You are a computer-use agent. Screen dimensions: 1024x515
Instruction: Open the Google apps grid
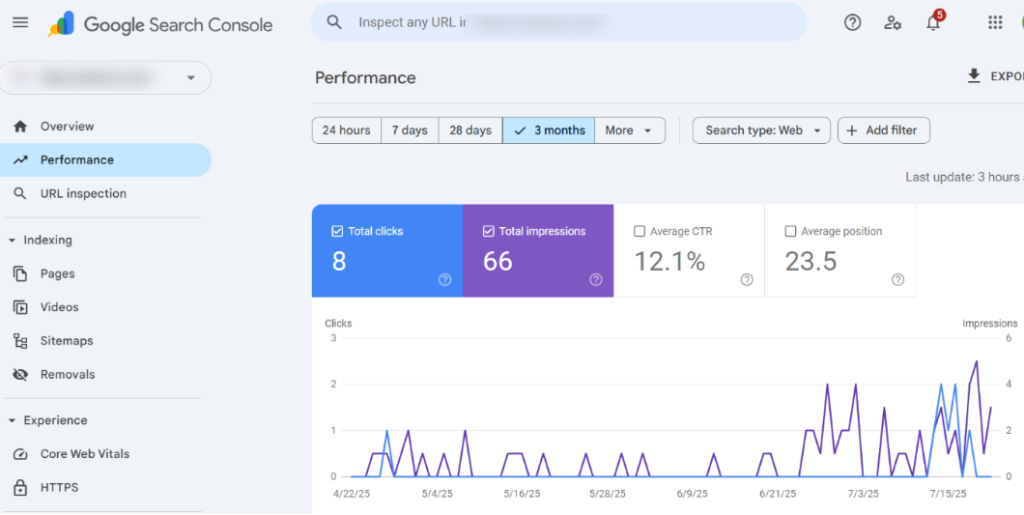[995, 22]
